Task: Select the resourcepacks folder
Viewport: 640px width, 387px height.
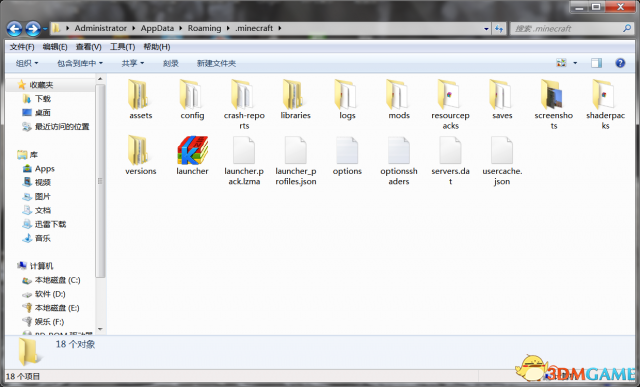Action: point(450,104)
